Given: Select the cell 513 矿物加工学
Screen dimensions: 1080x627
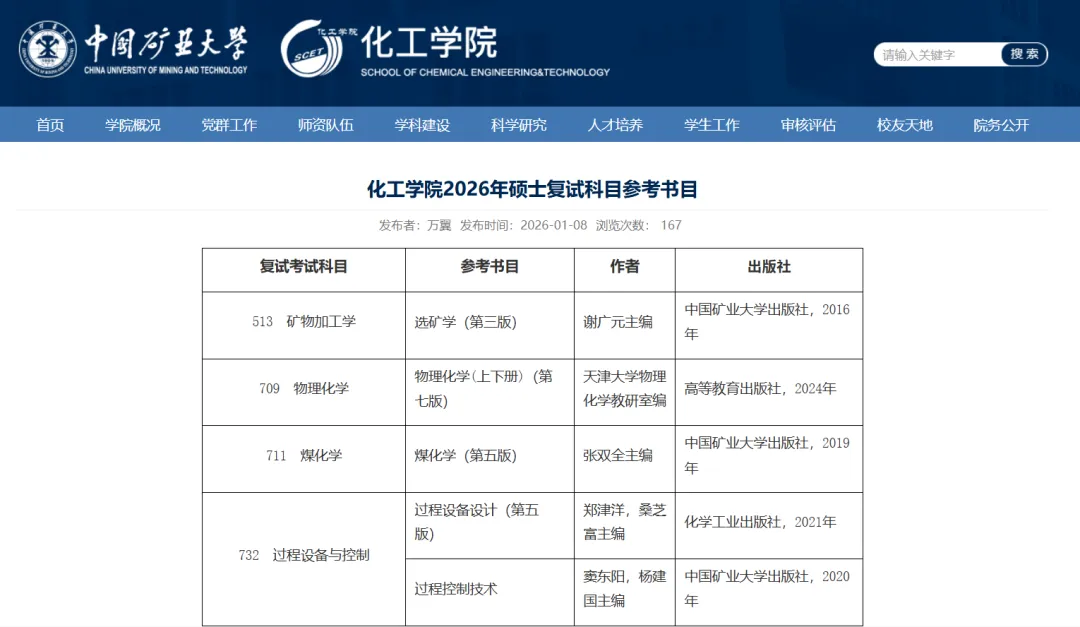Looking at the screenshot, I should click(304, 325).
